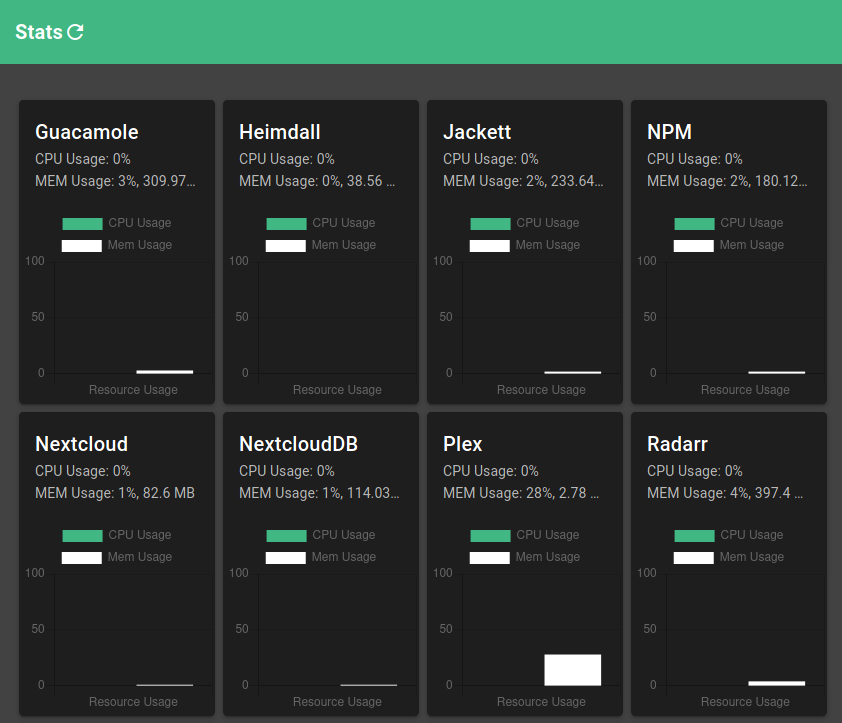The width and height of the screenshot is (842, 723).
Task: Click 'Resource Usage' axis label in Heimdall chart
Action: (337, 389)
